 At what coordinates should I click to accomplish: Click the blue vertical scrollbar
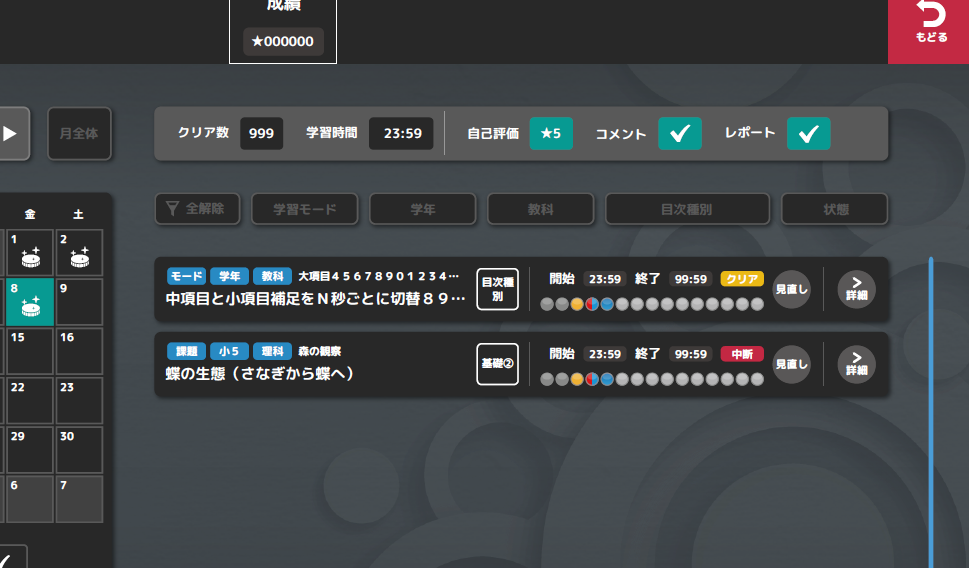(x=931, y=412)
